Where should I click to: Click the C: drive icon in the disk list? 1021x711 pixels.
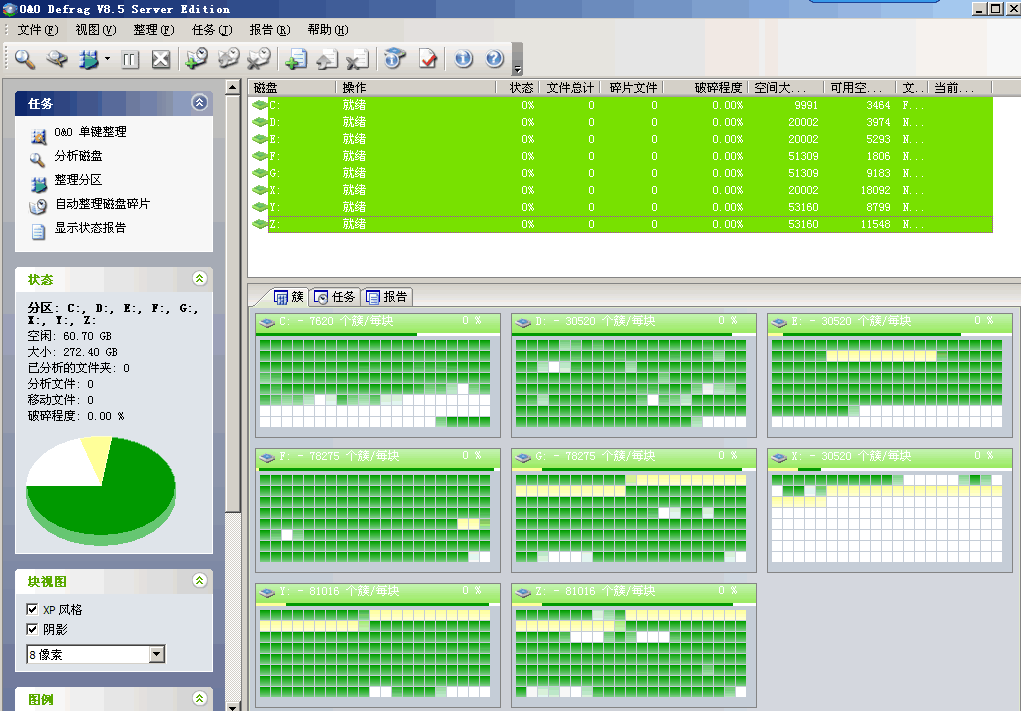[260, 105]
